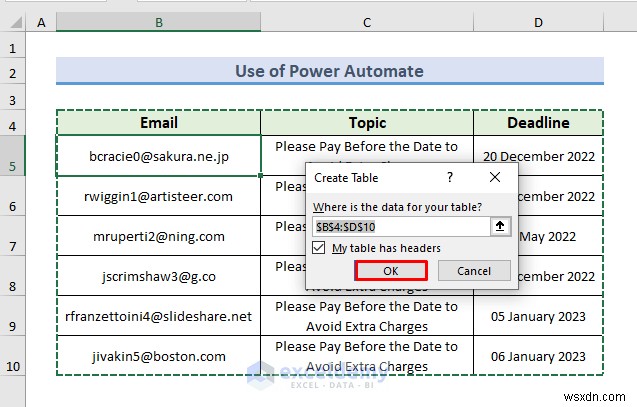The width and height of the screenshot is (637, 407).
Task: Click the Use of Power Automate title cell
Action: pos(329,71)
